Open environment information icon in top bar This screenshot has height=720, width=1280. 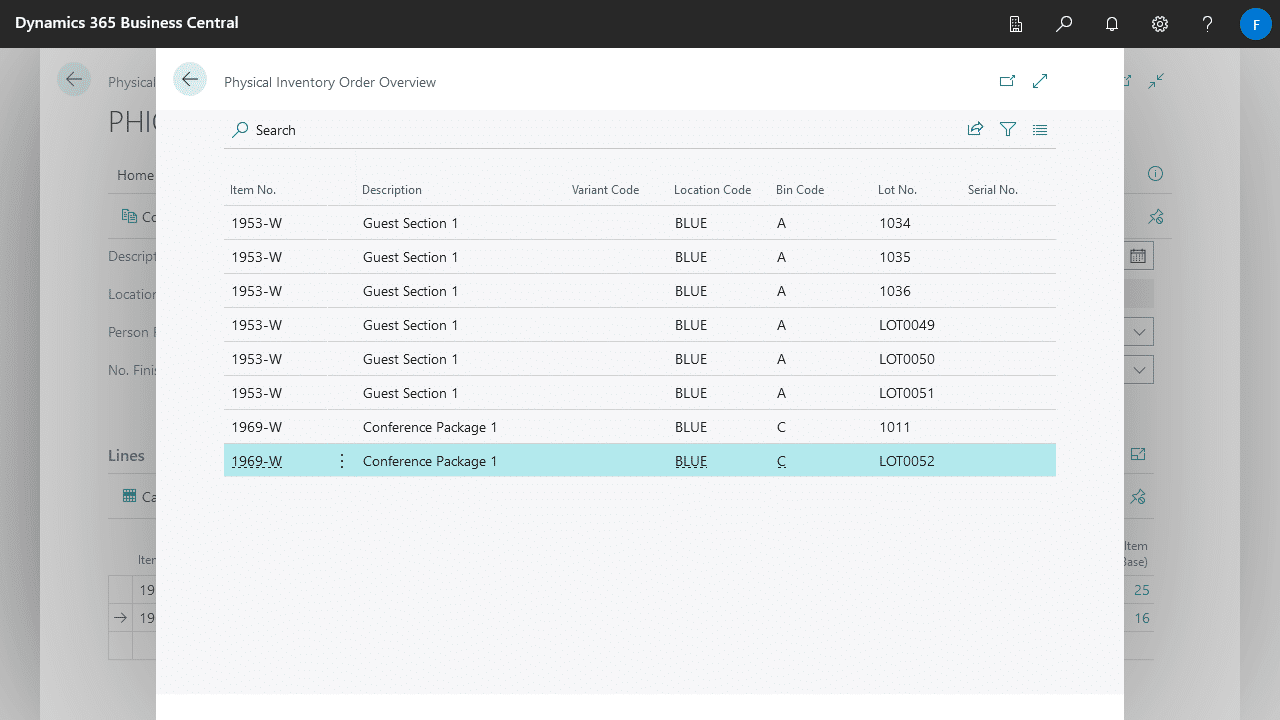pos(1016,24)
